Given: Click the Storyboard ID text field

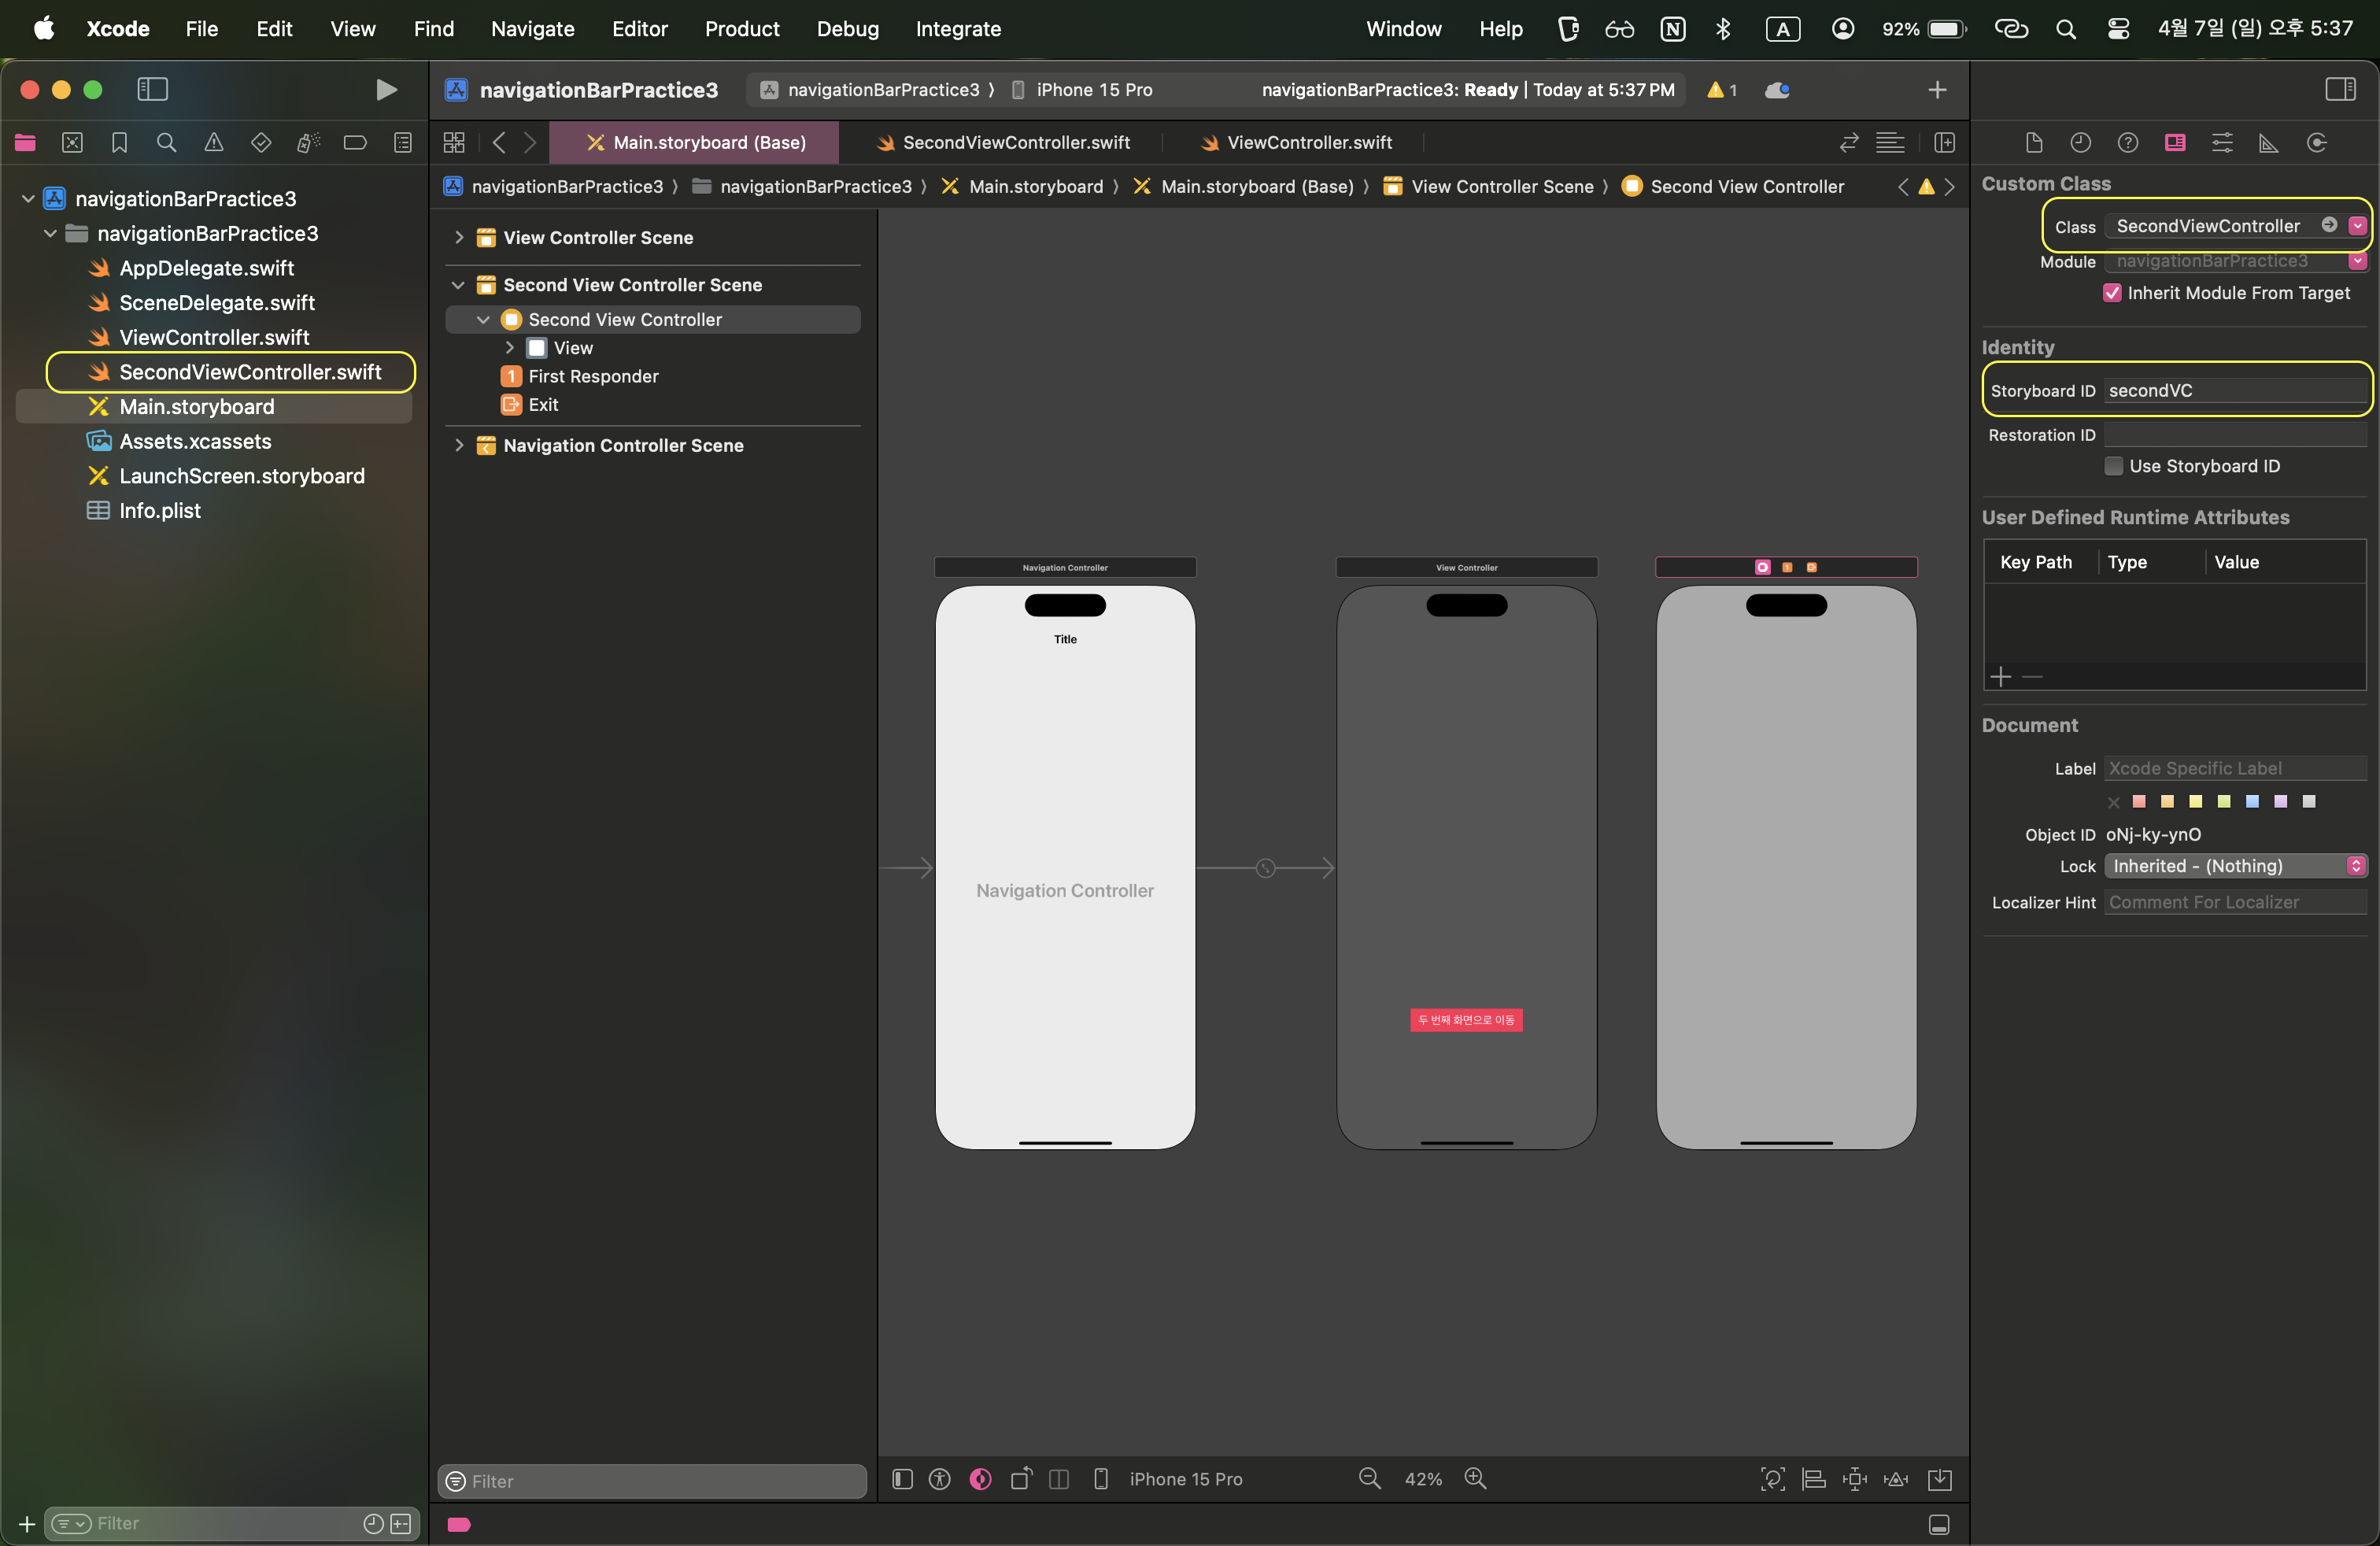Looking at the screenshot, I should 2233,391.
